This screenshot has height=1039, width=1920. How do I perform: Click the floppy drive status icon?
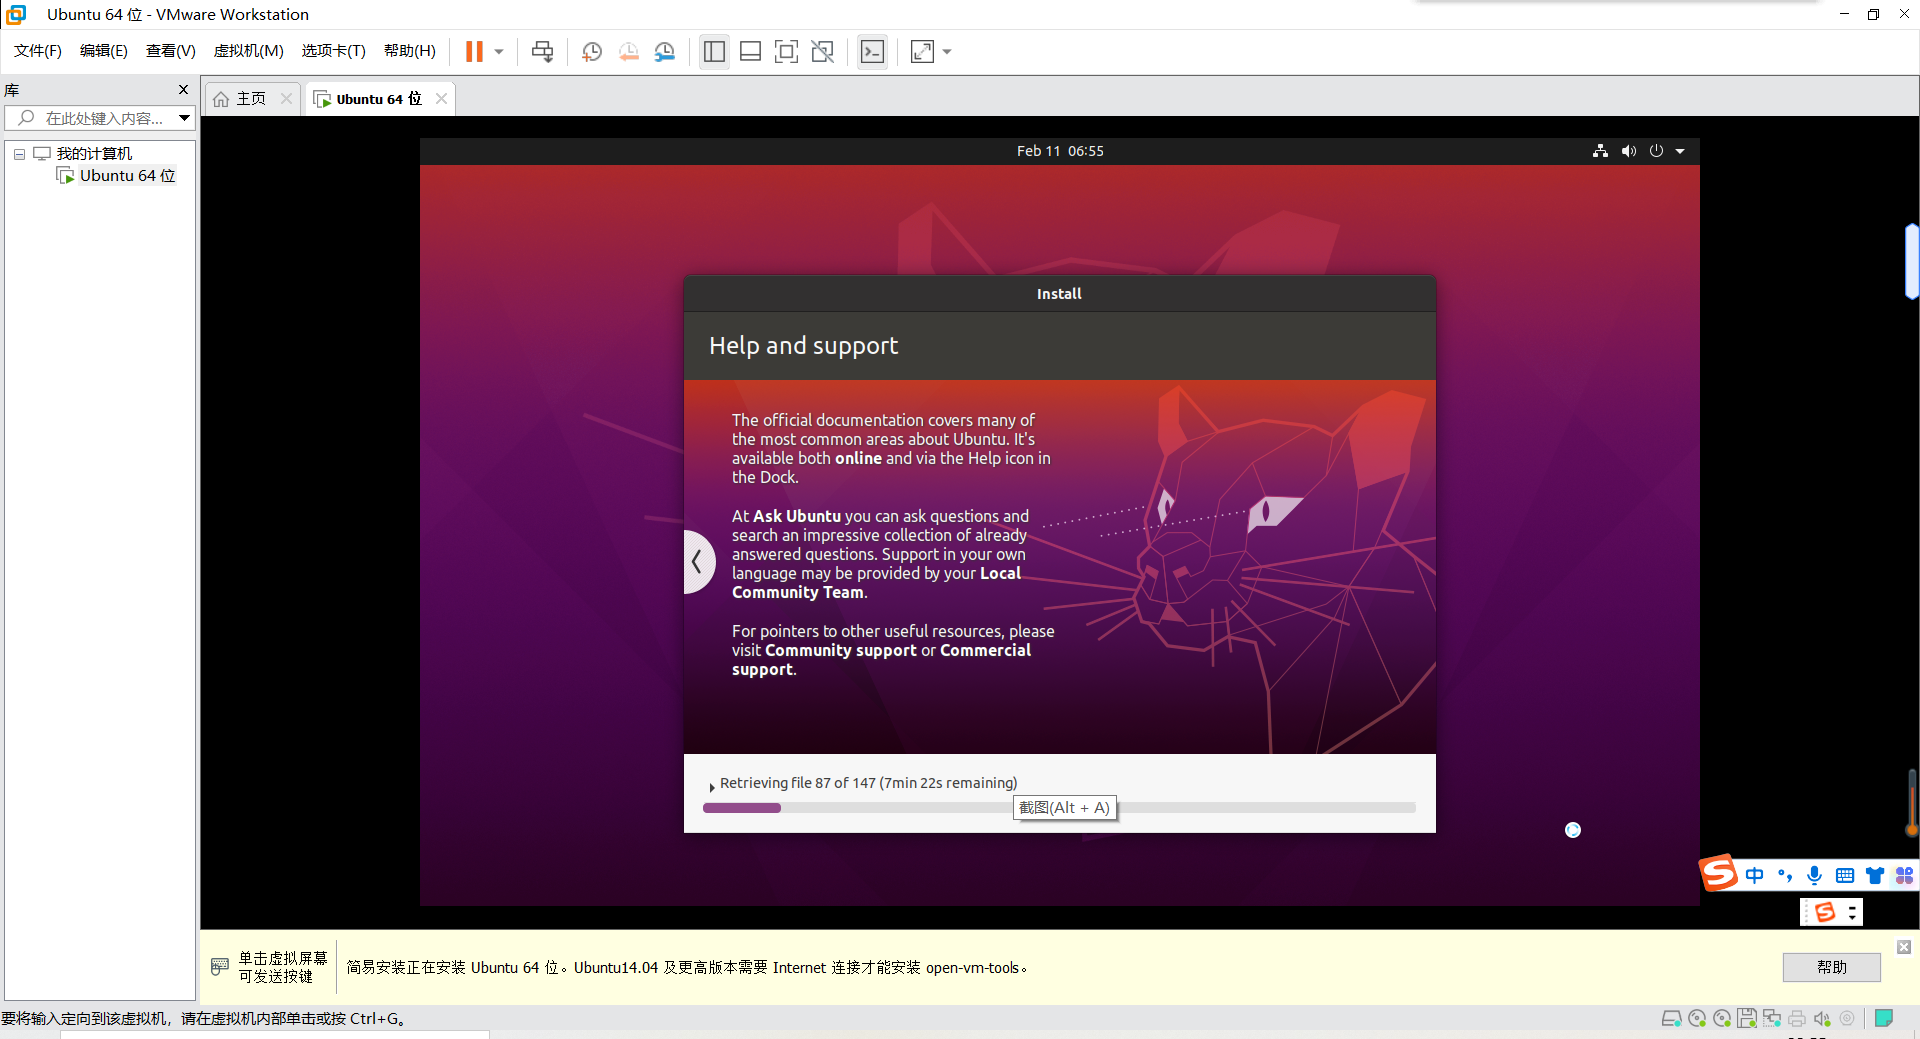(x=1747, y=1019)
